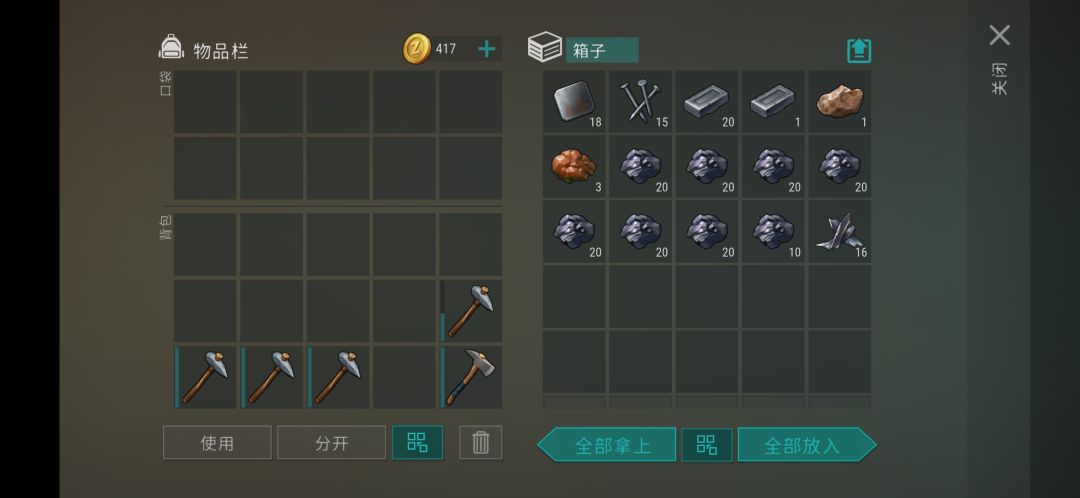Close the inventory with 关闭 X
Image resolution: width=1080 pixels, height=498 pixels.
[999, 35]
